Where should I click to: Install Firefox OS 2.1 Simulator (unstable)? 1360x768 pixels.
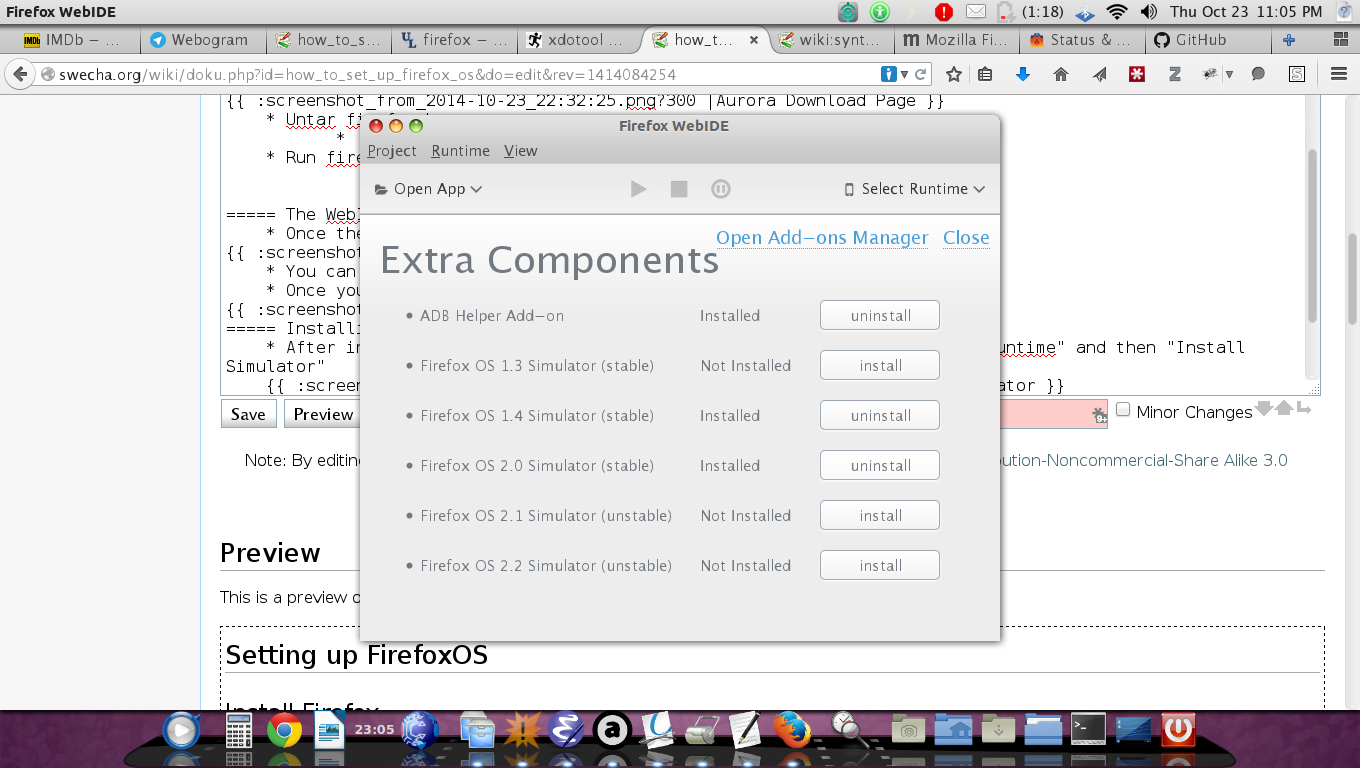pos(880,516)
